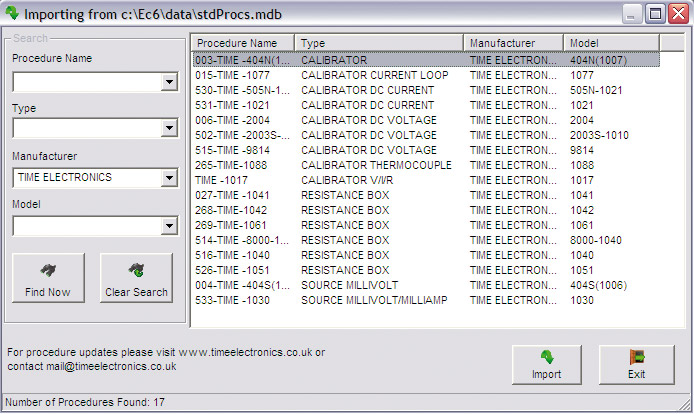The width and height of the screenshot is (694, 414).
Task: Expand the Type dropdown list
Action: (x=168, y=129)
